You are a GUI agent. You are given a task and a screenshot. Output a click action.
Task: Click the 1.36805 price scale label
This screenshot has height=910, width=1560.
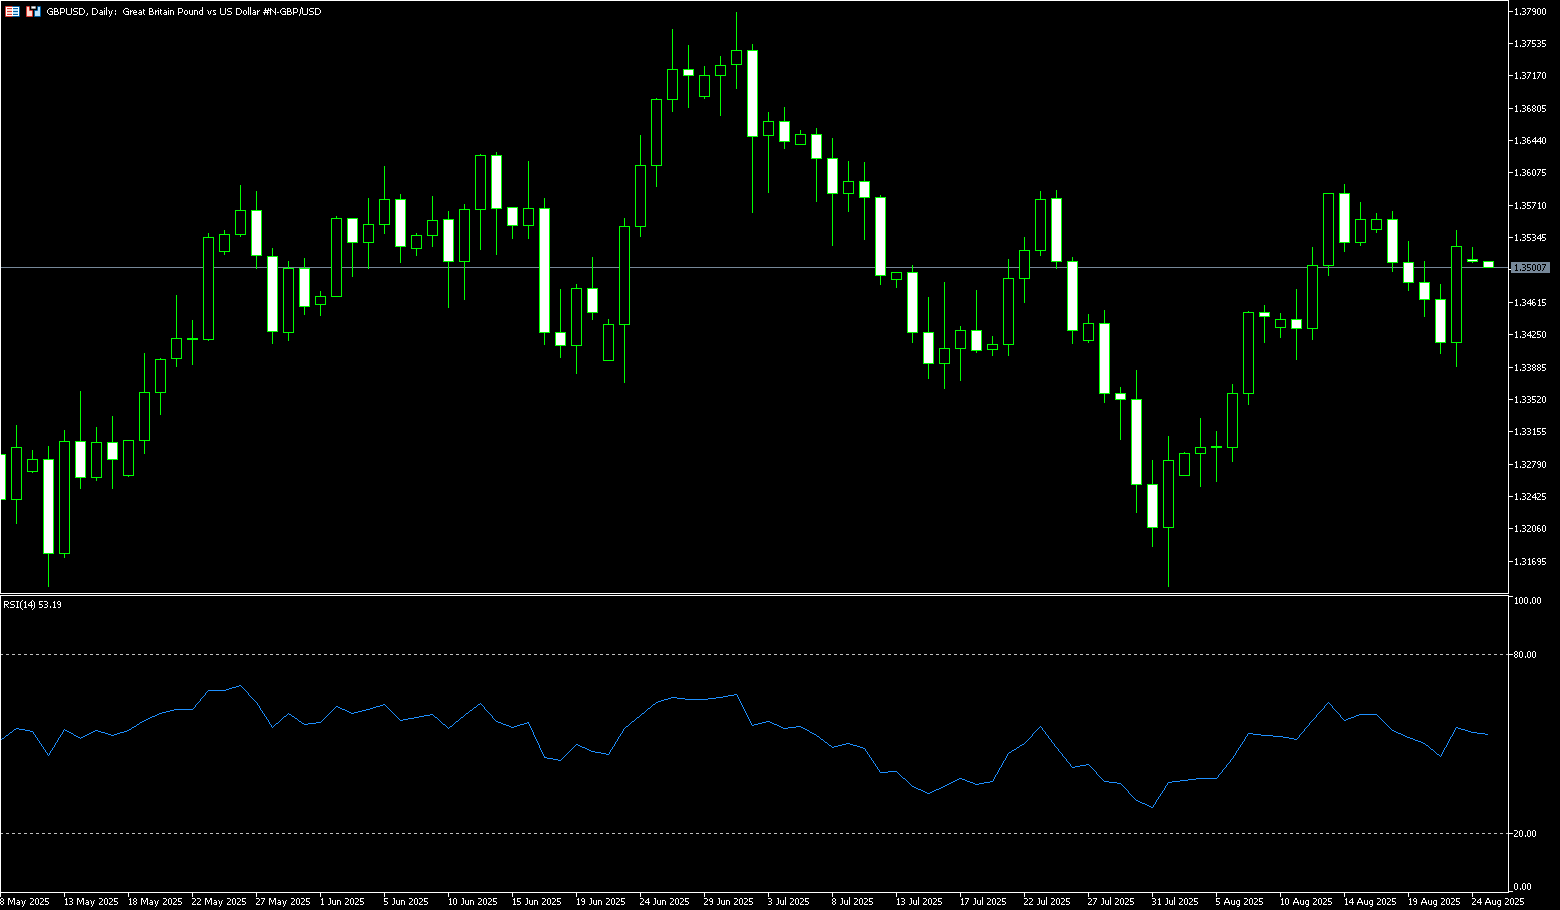click(x=1531, y=109)
